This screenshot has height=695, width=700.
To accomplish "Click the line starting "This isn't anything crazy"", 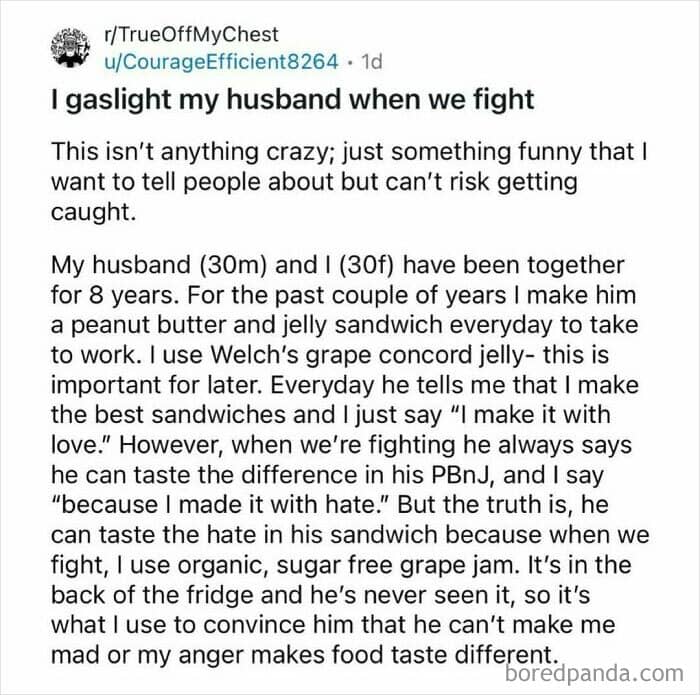I will tap(349, 152).
